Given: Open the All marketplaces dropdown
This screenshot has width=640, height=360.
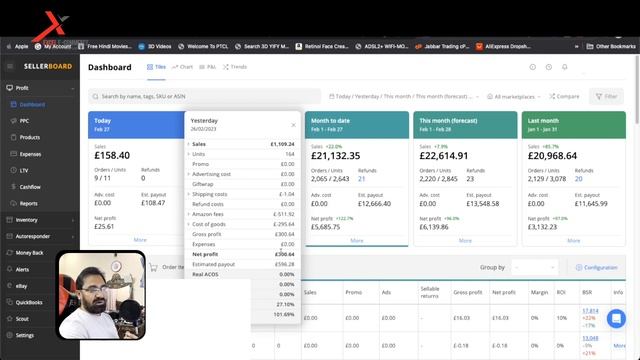Looking at the screenshot, I should pyautogui.click(x=514, y=96).
